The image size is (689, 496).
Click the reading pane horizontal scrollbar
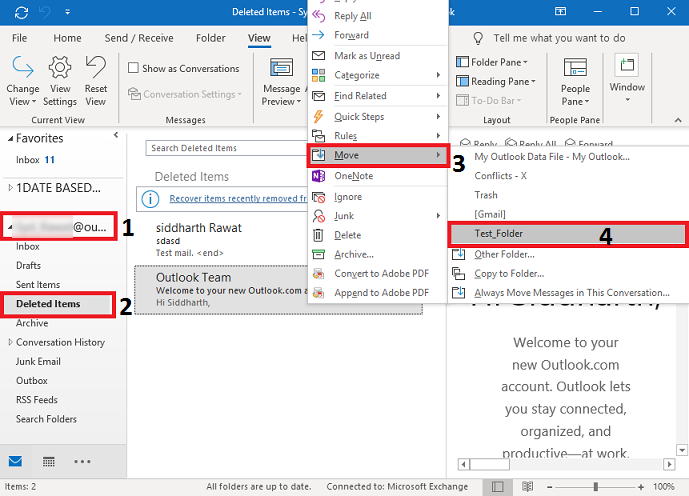[x=566, y=464]
